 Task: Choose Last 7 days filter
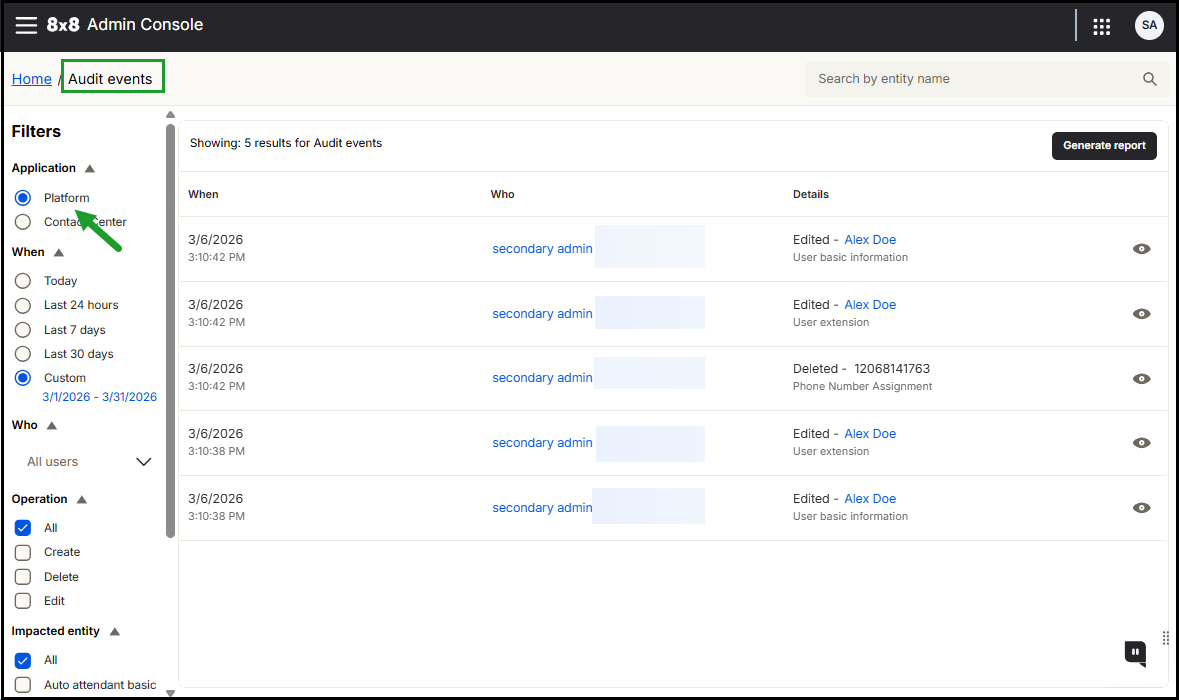pyautogui.click(x=23, y=330)
